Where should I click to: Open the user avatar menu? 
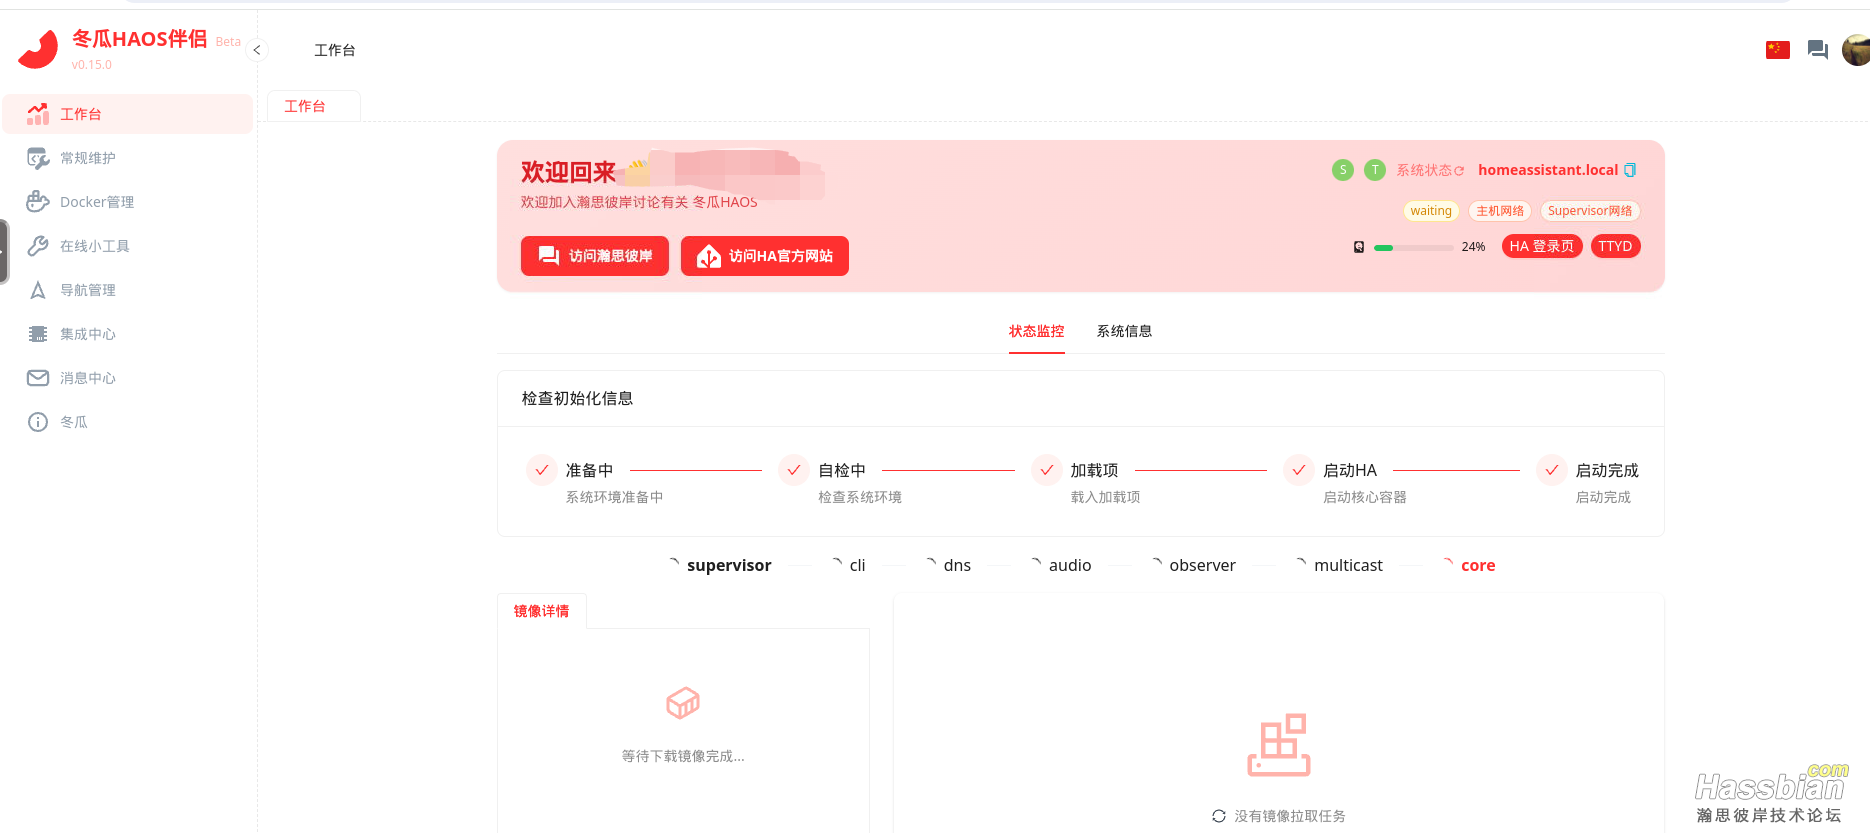1856,50
